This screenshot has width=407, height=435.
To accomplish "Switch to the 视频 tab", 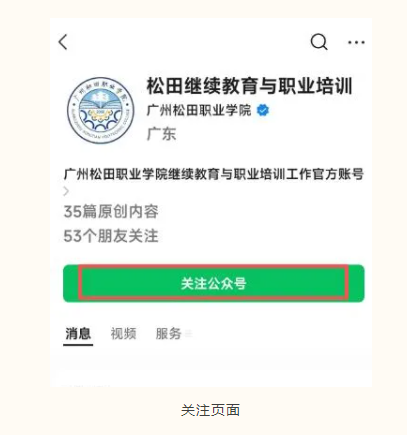I will (x=123, y=333).
